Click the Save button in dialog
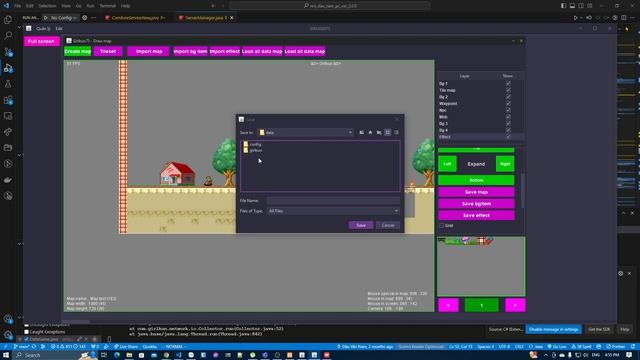This screenshot has height=360, width=640. coord(361,225)
